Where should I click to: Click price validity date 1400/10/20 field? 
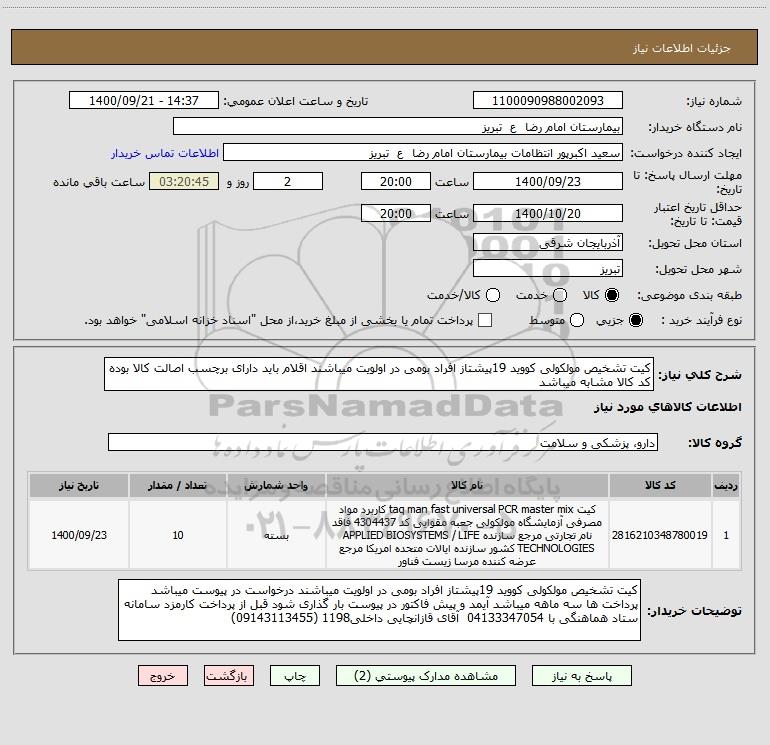click(x=548, y=213)
